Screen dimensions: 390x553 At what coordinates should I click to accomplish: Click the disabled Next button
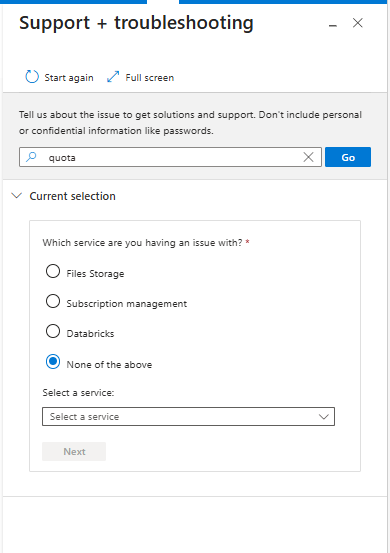[x=74, y=451]
